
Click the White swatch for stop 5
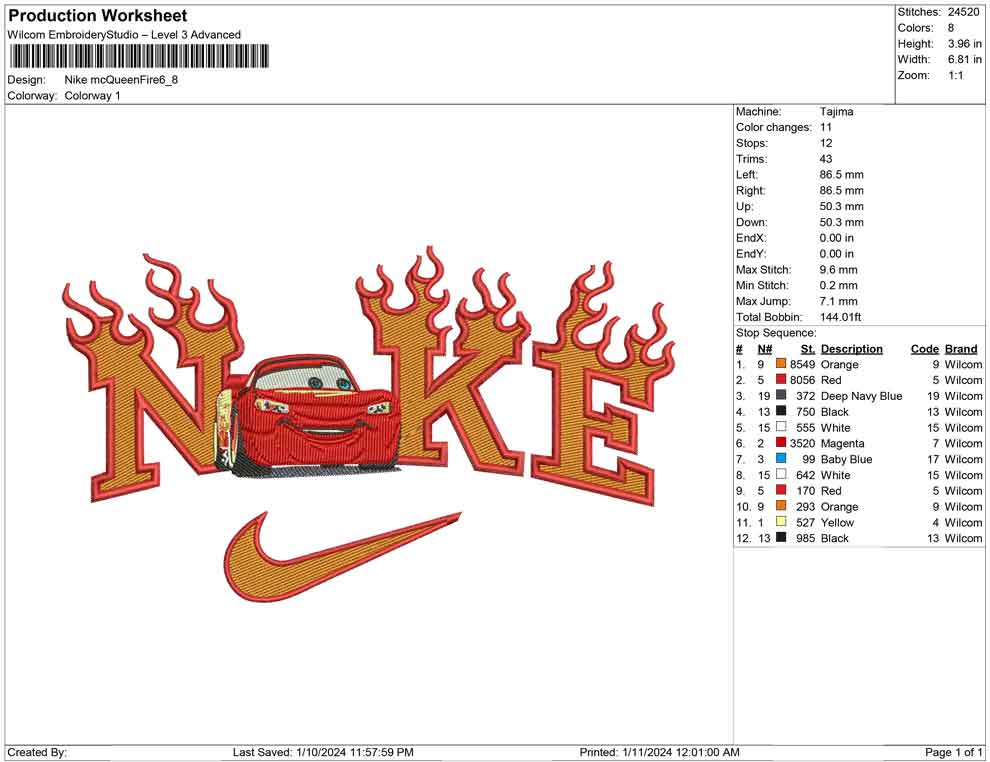[x=781, y=427]
